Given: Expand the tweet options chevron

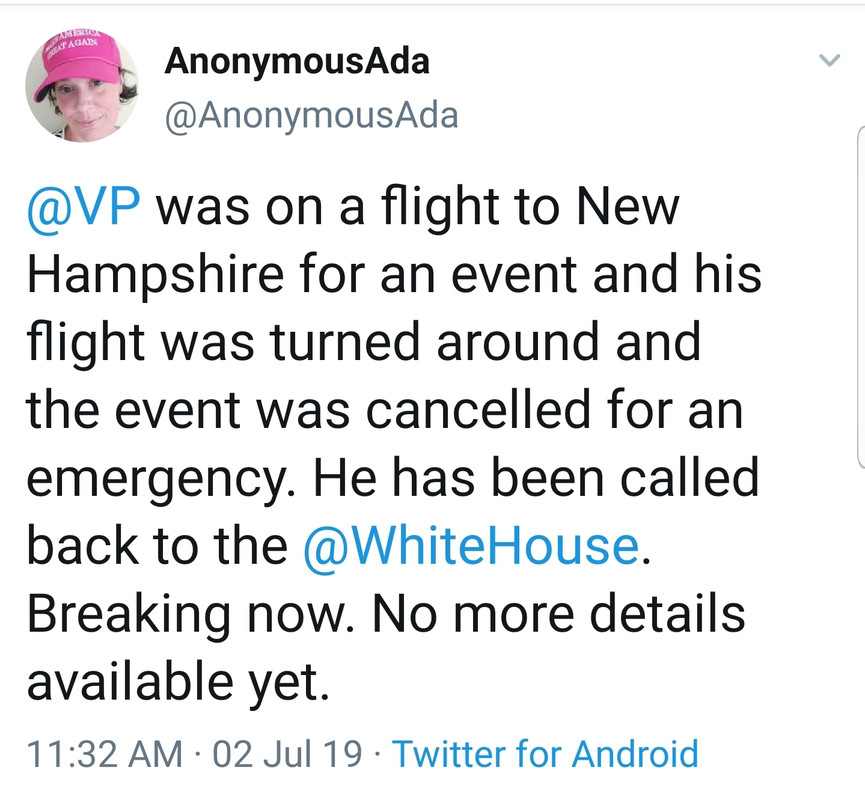Looking at the screenshot, I should 828,62.
